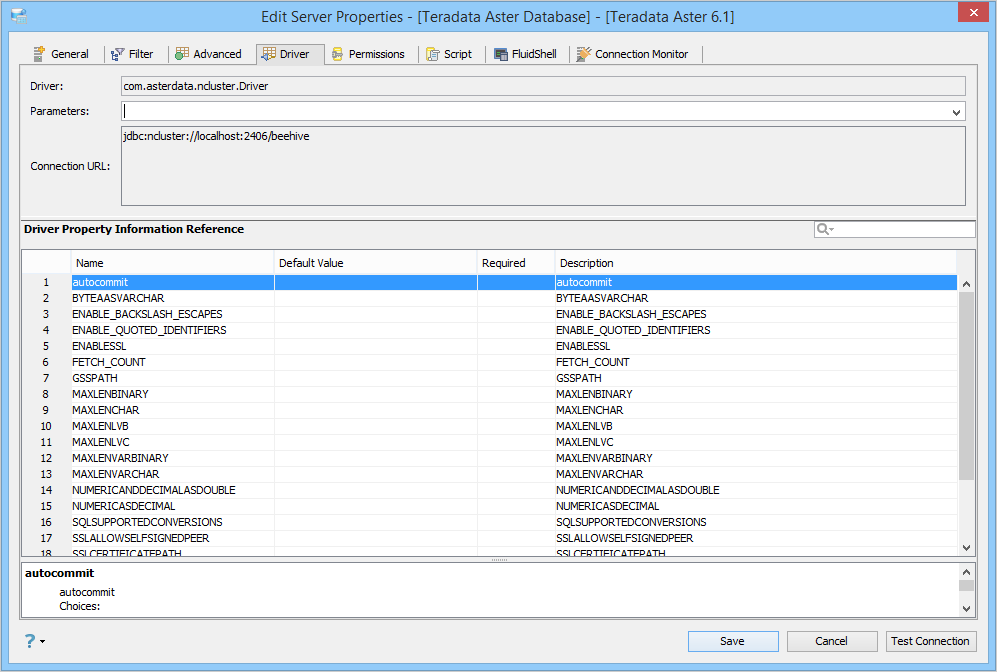Click the Save button
The width and height of the screenshot is (997, 672).
[732, 641]
